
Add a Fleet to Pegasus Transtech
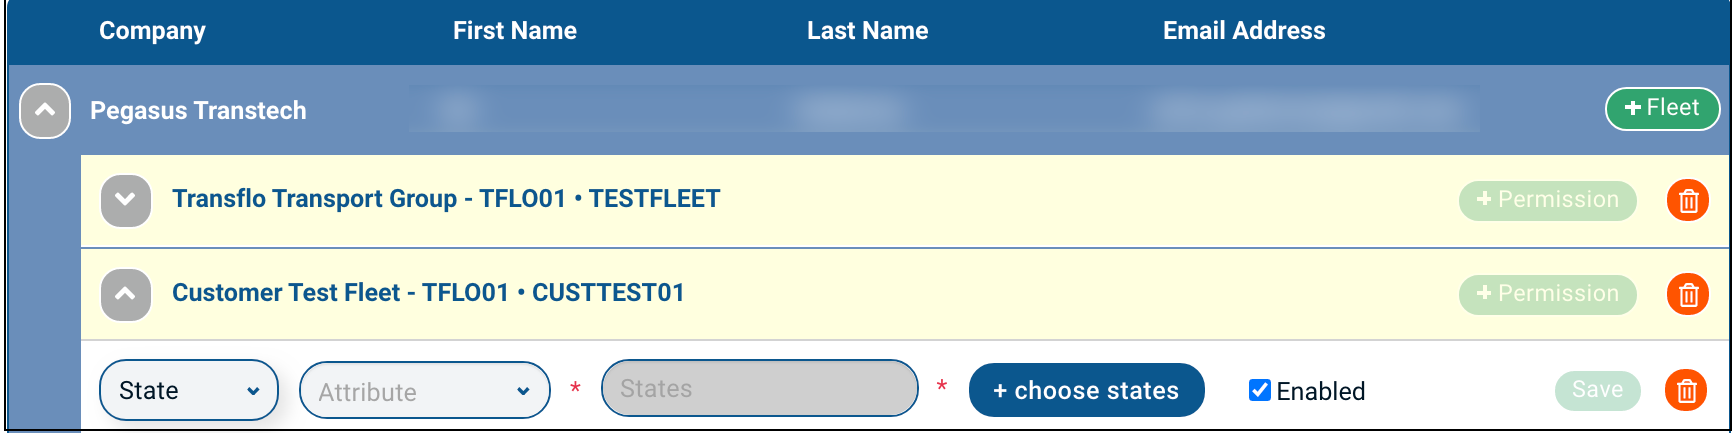click(x=1661, y=108)
